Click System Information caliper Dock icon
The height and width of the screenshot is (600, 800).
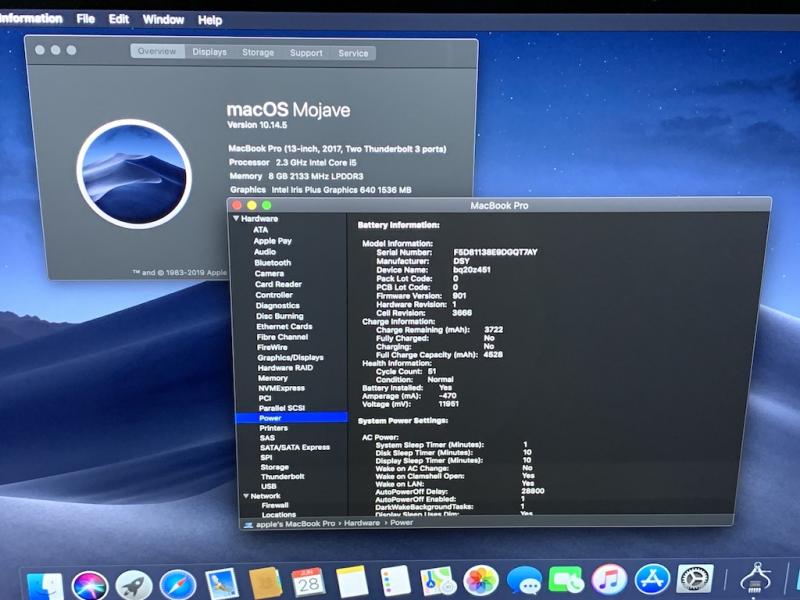pyautogui.click(x=757, y=578)
